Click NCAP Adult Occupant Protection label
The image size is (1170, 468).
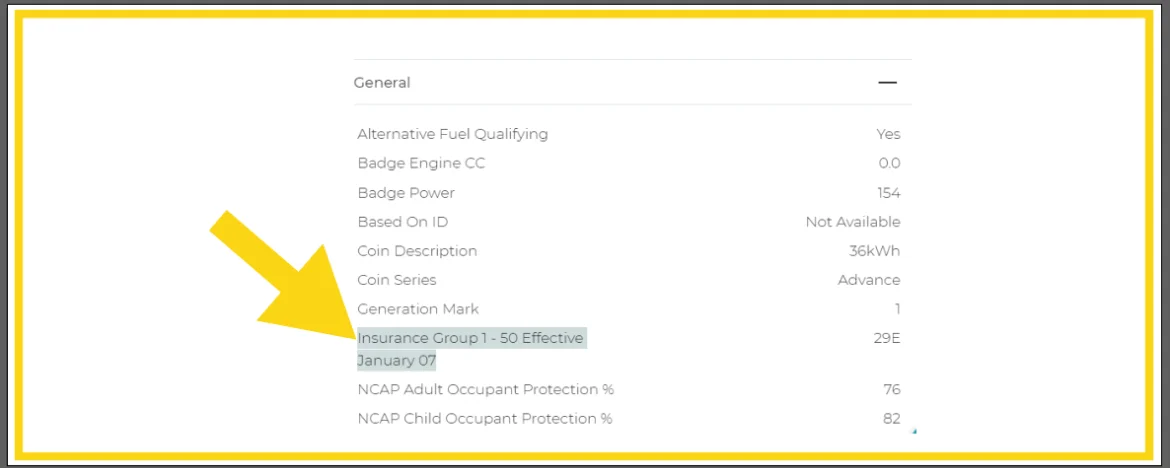click(485, 389)
